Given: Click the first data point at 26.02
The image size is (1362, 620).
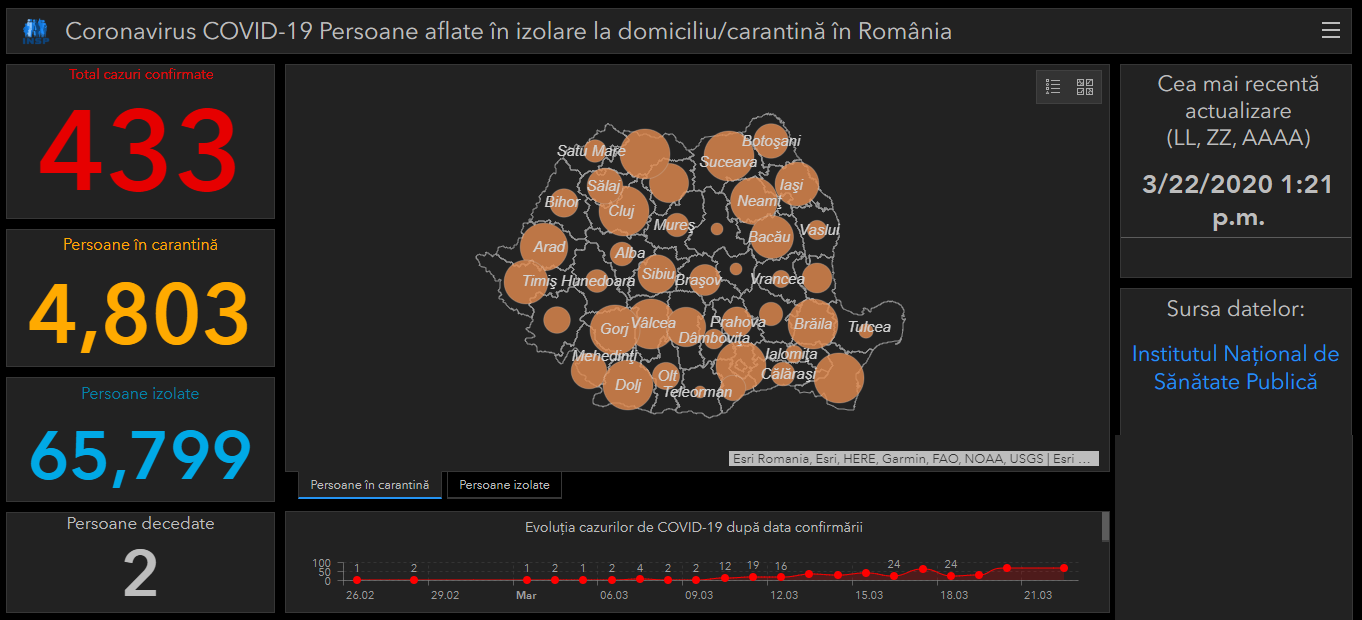Looking at the screenshot, I should tap(357, 580).
